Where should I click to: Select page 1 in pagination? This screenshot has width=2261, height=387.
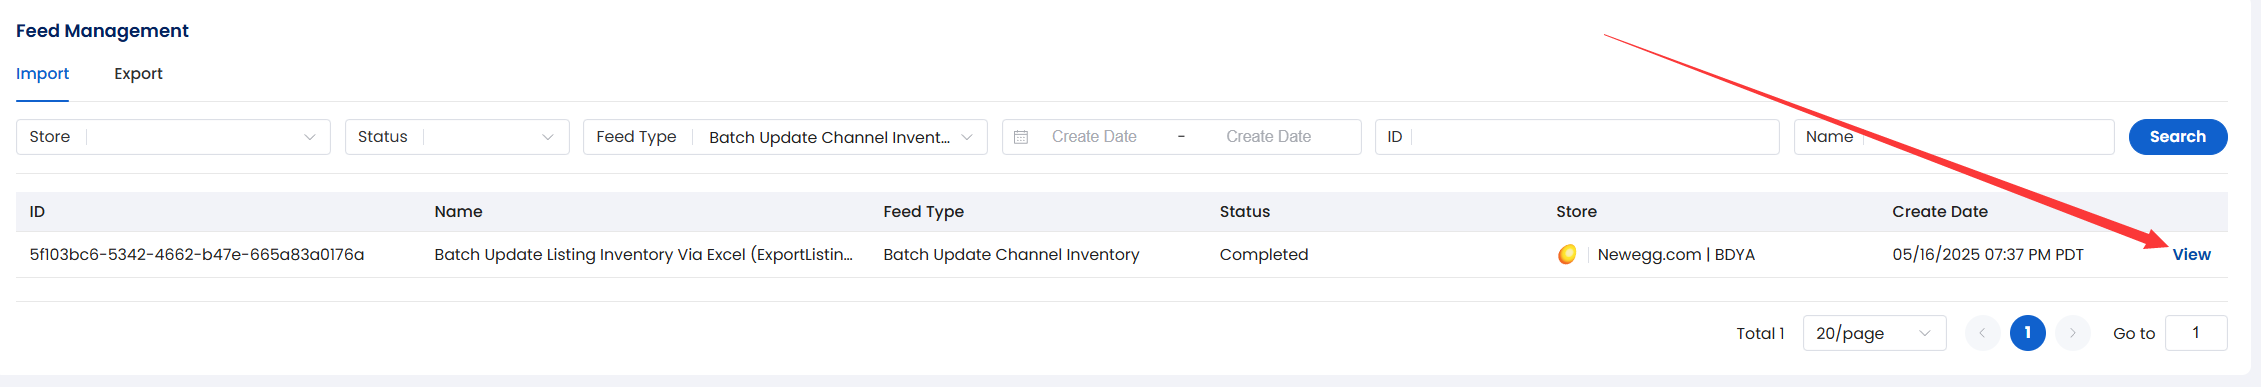(2028, 333)
